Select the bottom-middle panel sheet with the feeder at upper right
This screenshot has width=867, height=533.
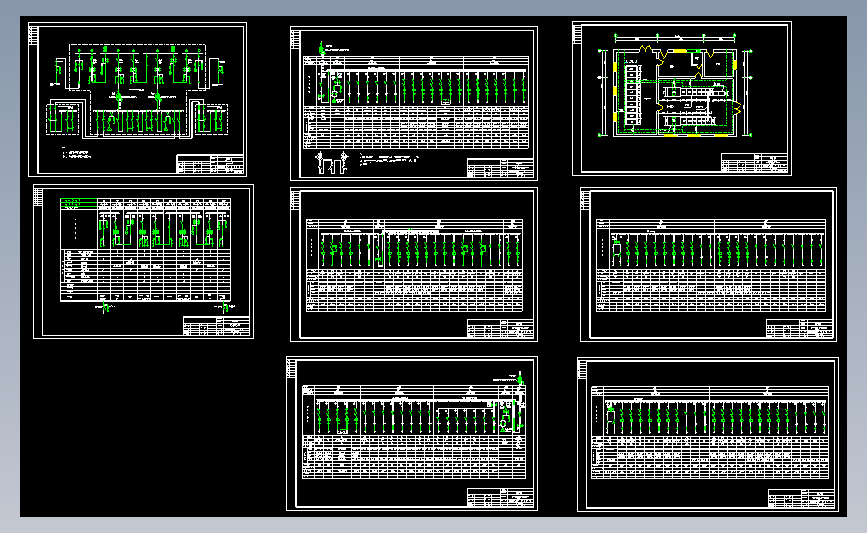tap(412, 433)
